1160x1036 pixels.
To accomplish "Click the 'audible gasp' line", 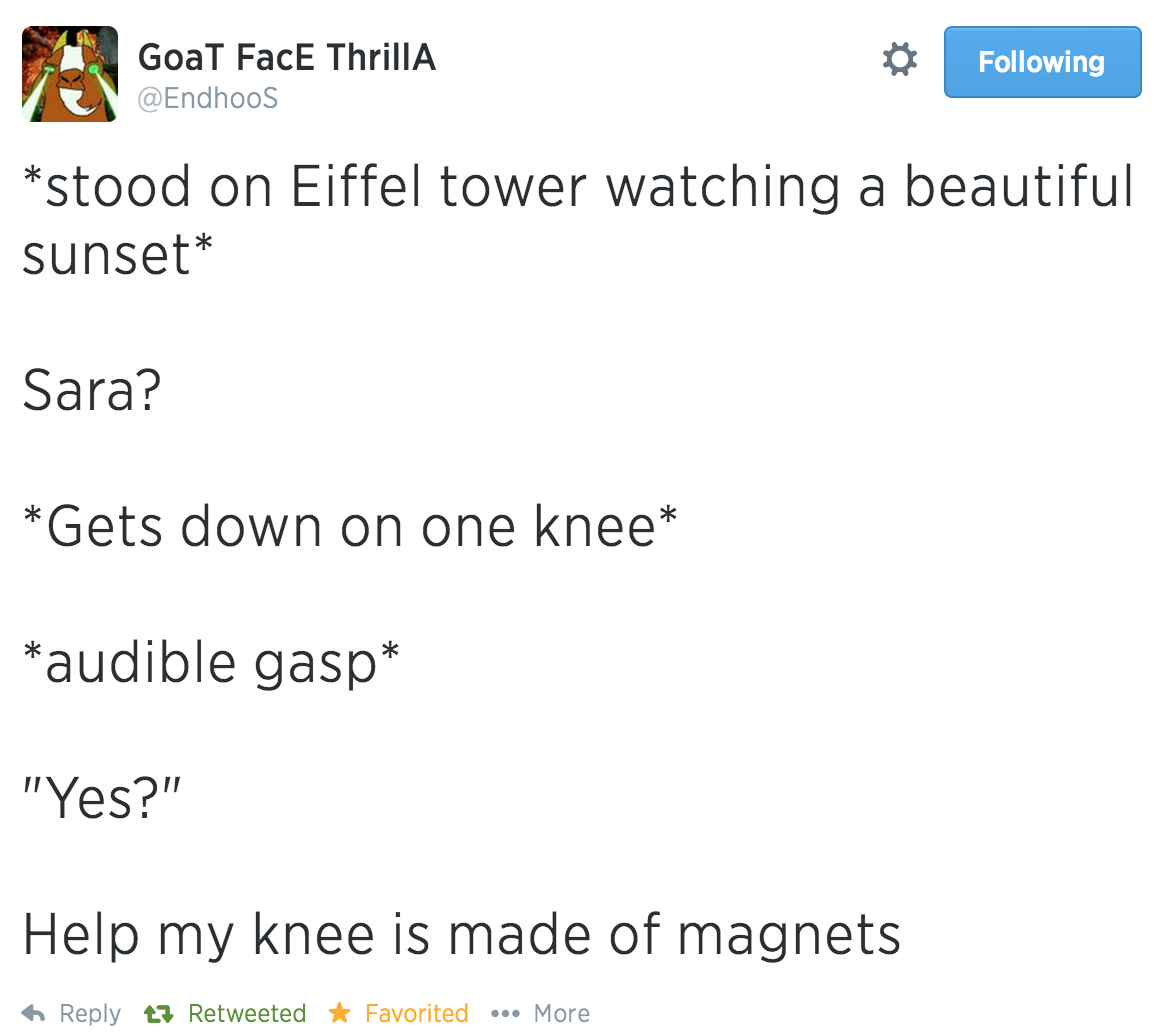I will [212, 663].
